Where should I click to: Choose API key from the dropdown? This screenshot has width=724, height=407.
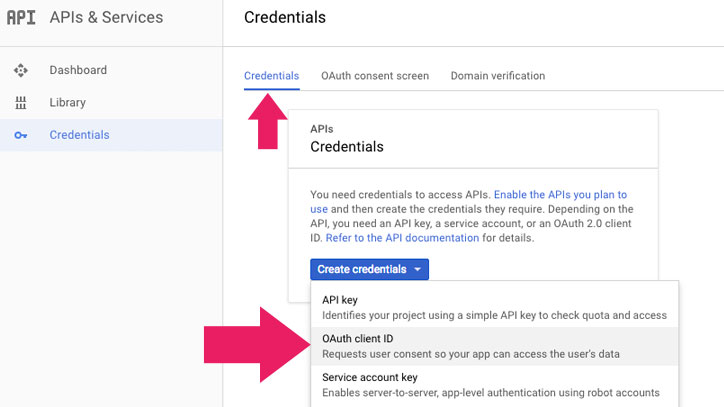click(340, 300)
